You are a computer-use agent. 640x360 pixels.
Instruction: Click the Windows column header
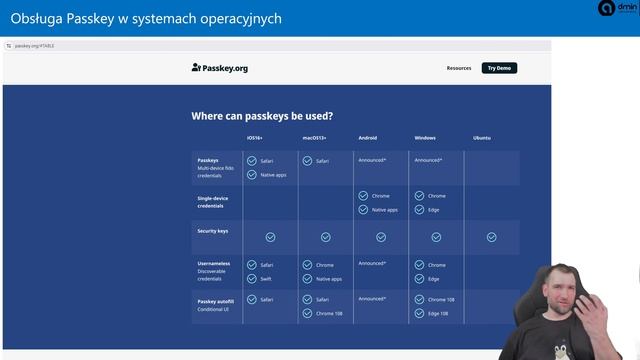425,138
